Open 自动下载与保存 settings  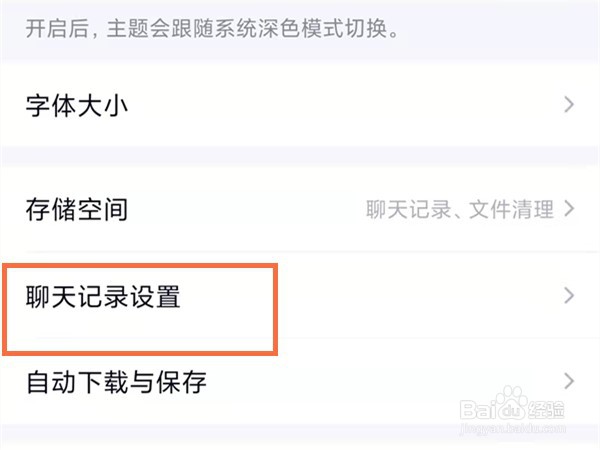coord(116,381)
